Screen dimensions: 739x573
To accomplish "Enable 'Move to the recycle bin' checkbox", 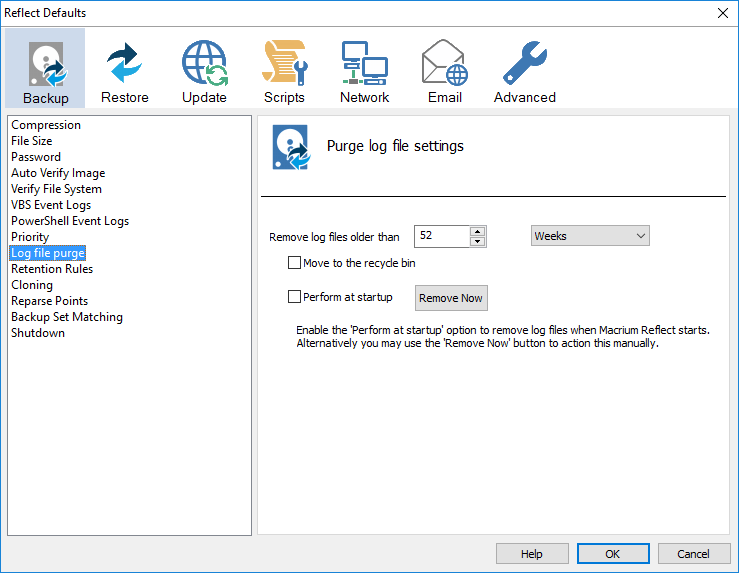I will coord(294,264).
